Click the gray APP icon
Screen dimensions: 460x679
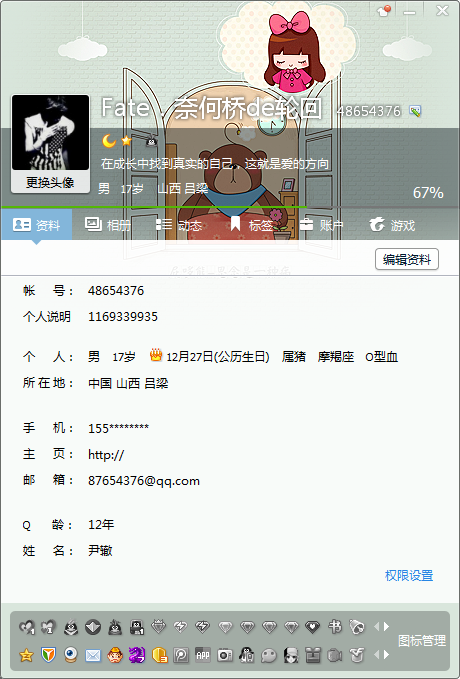tap(203, 655)
